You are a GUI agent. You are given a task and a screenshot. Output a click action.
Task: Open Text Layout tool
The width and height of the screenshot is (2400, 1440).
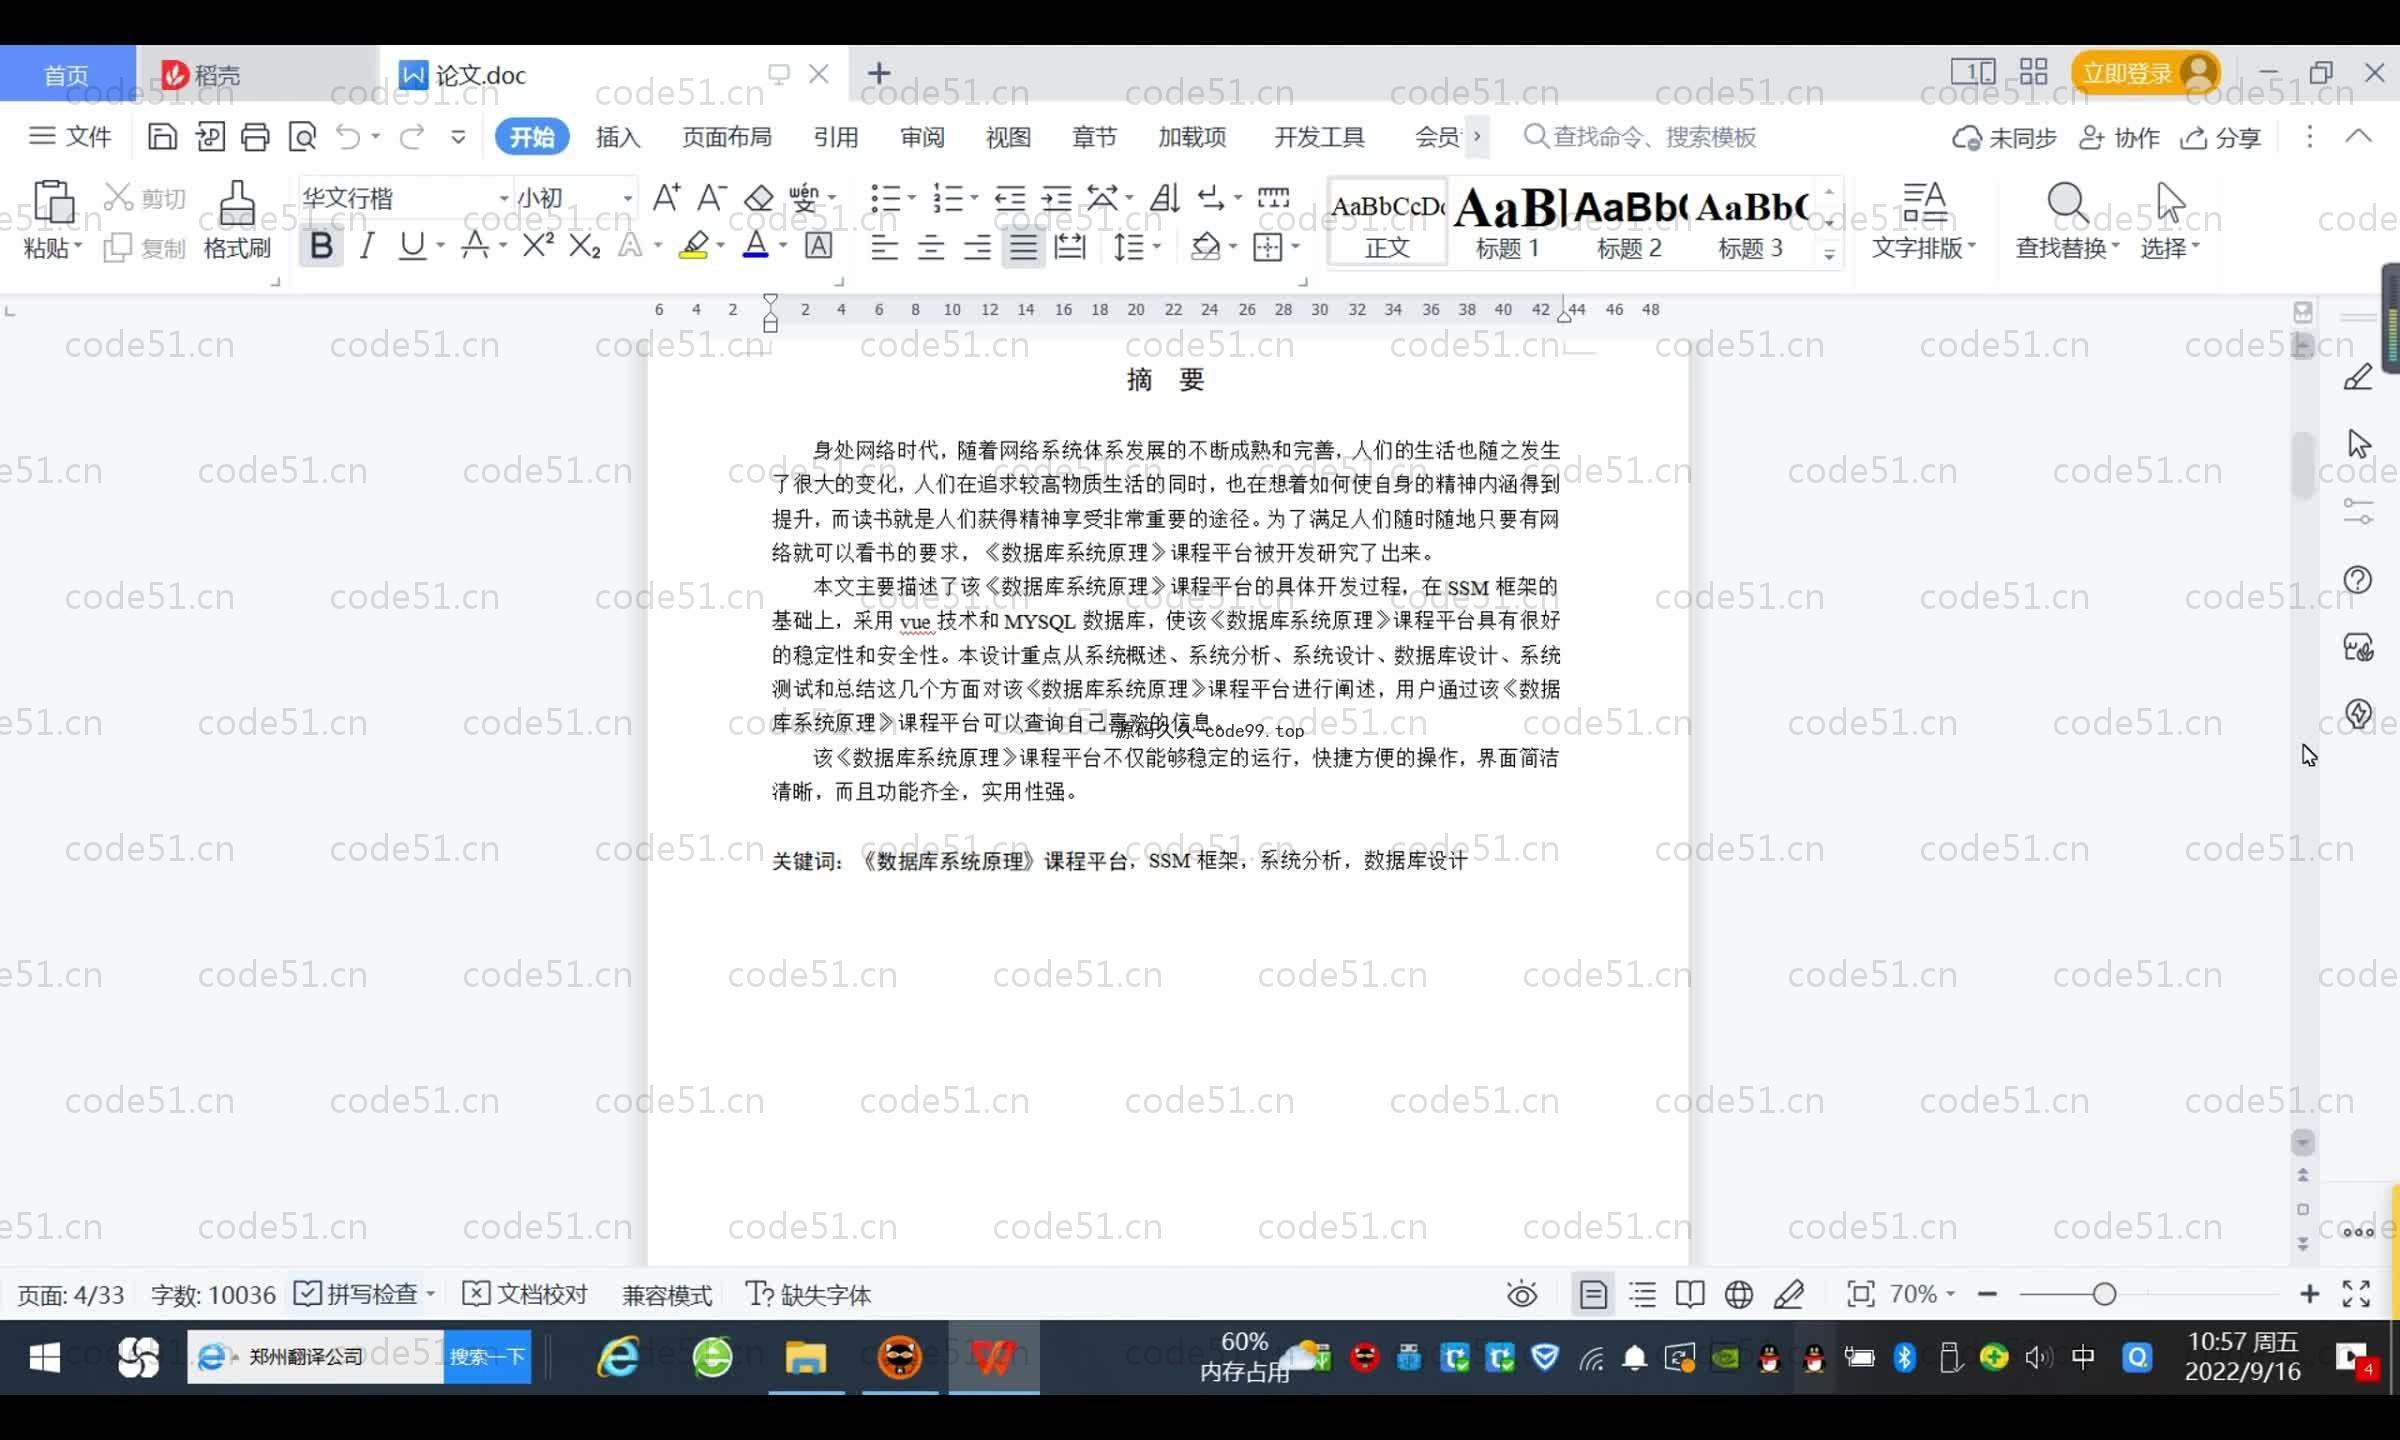(1924, 220)
